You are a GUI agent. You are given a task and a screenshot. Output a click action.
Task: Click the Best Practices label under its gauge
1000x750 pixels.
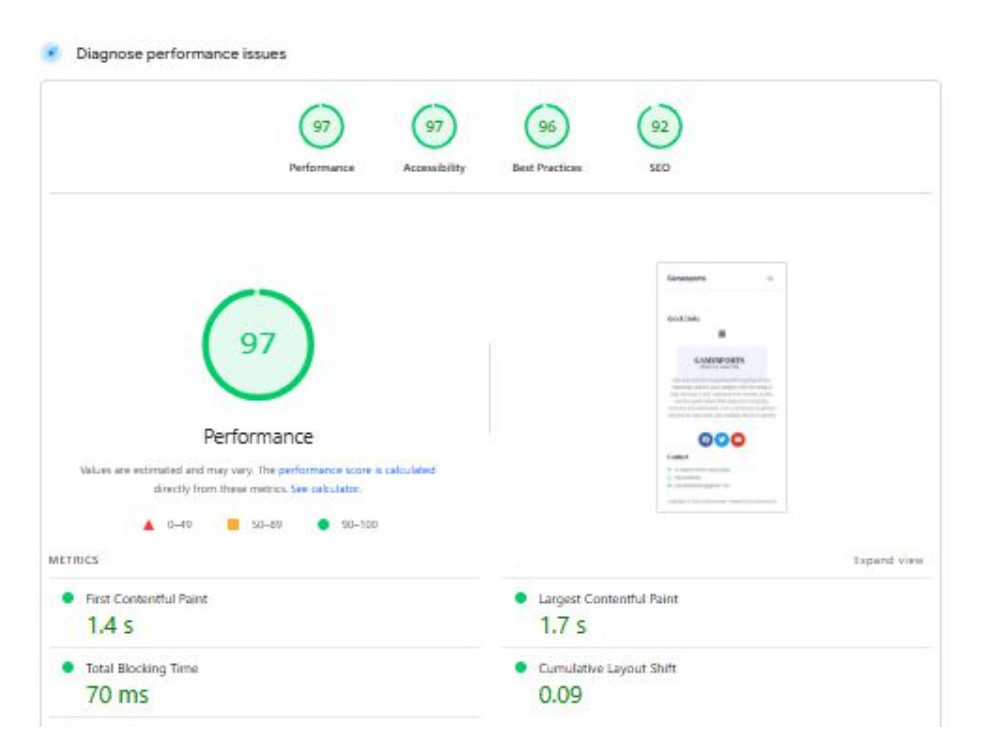click(547, 168)
